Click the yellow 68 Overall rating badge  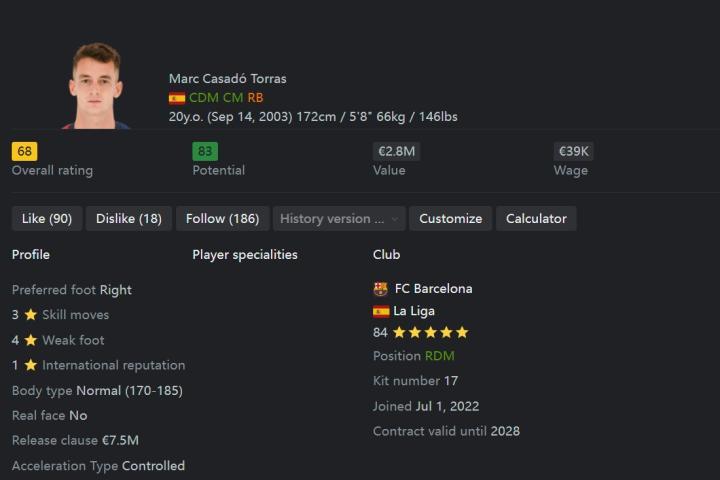[24, 152]
